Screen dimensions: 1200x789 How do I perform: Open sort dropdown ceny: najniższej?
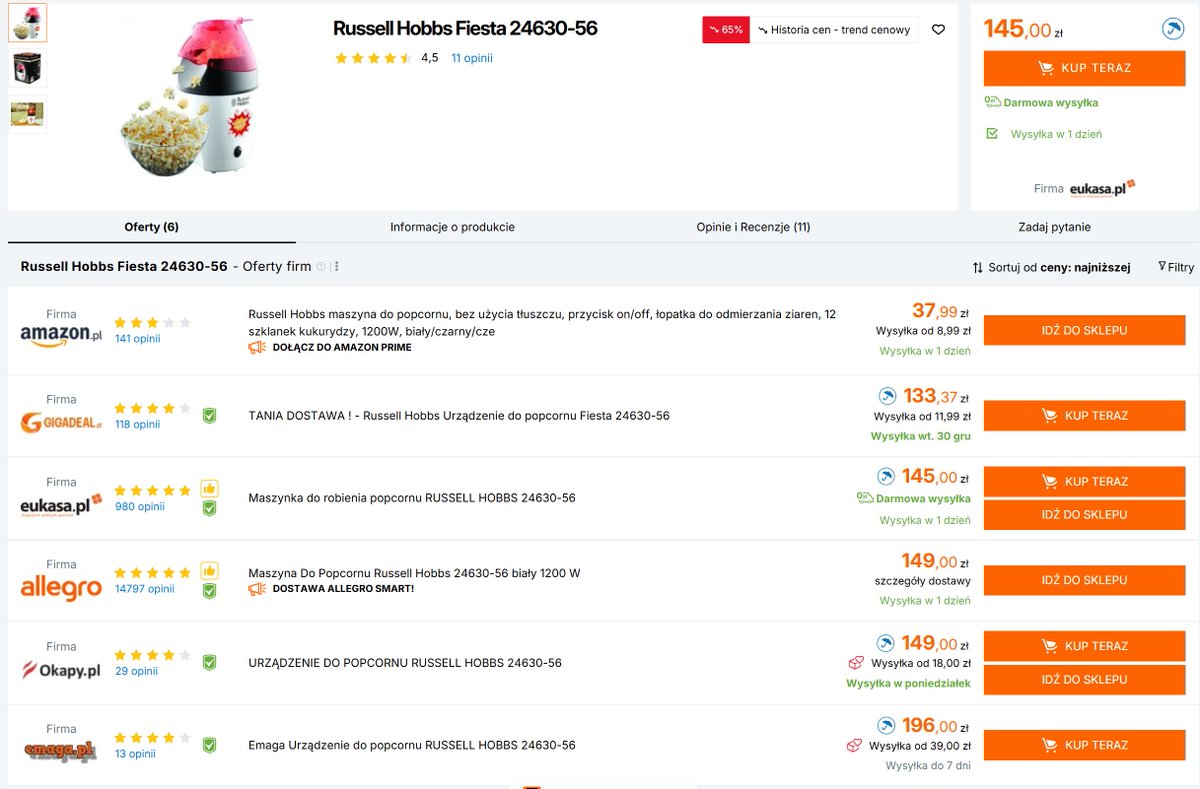(1051, 267)
